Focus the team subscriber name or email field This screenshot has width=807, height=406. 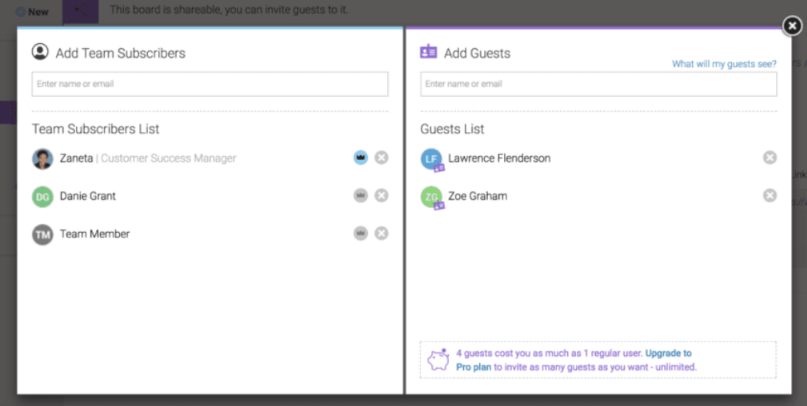(x=210, y=84)
